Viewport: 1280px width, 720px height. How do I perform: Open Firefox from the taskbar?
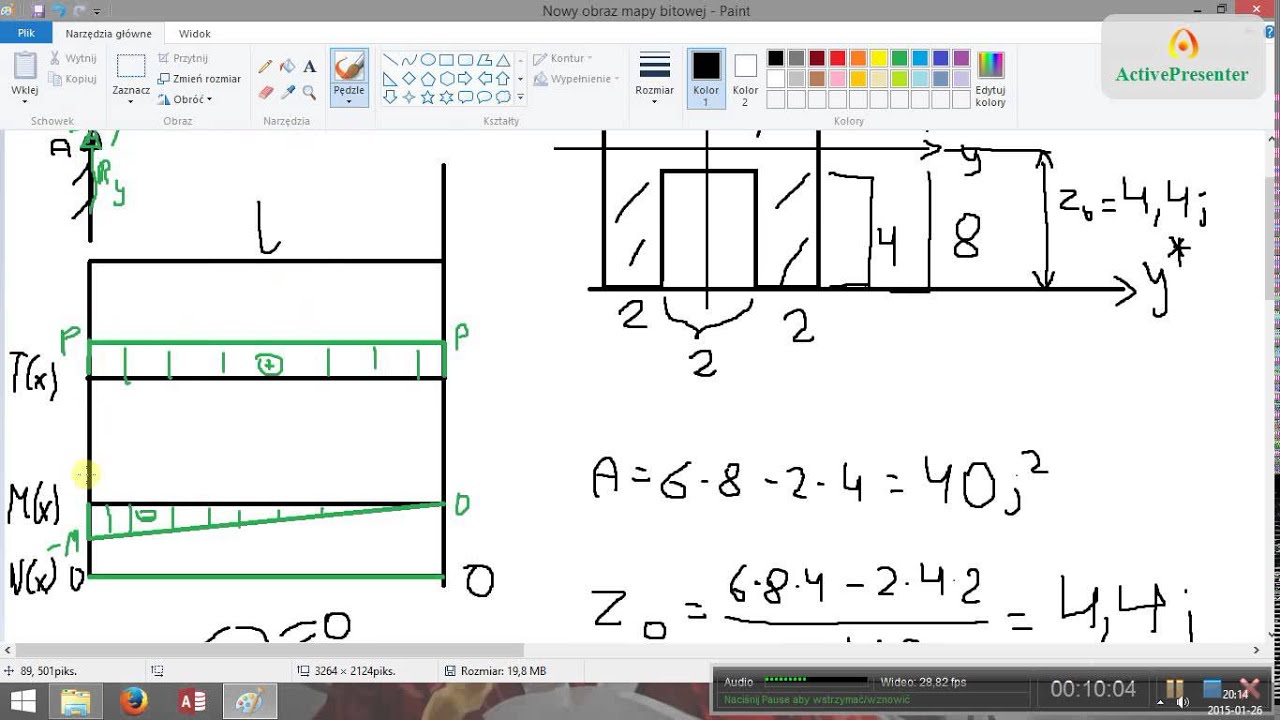(x=133, y=701)
